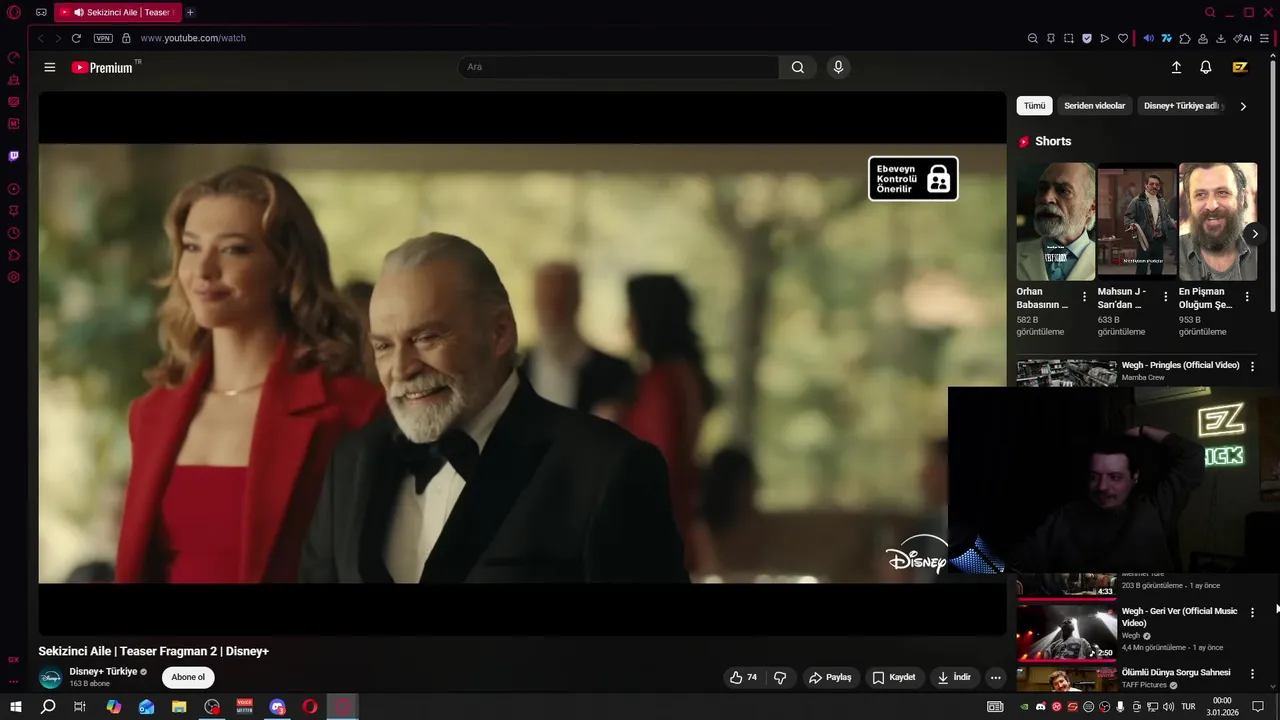Open YouTube notifications bell

pos(1206,67)
